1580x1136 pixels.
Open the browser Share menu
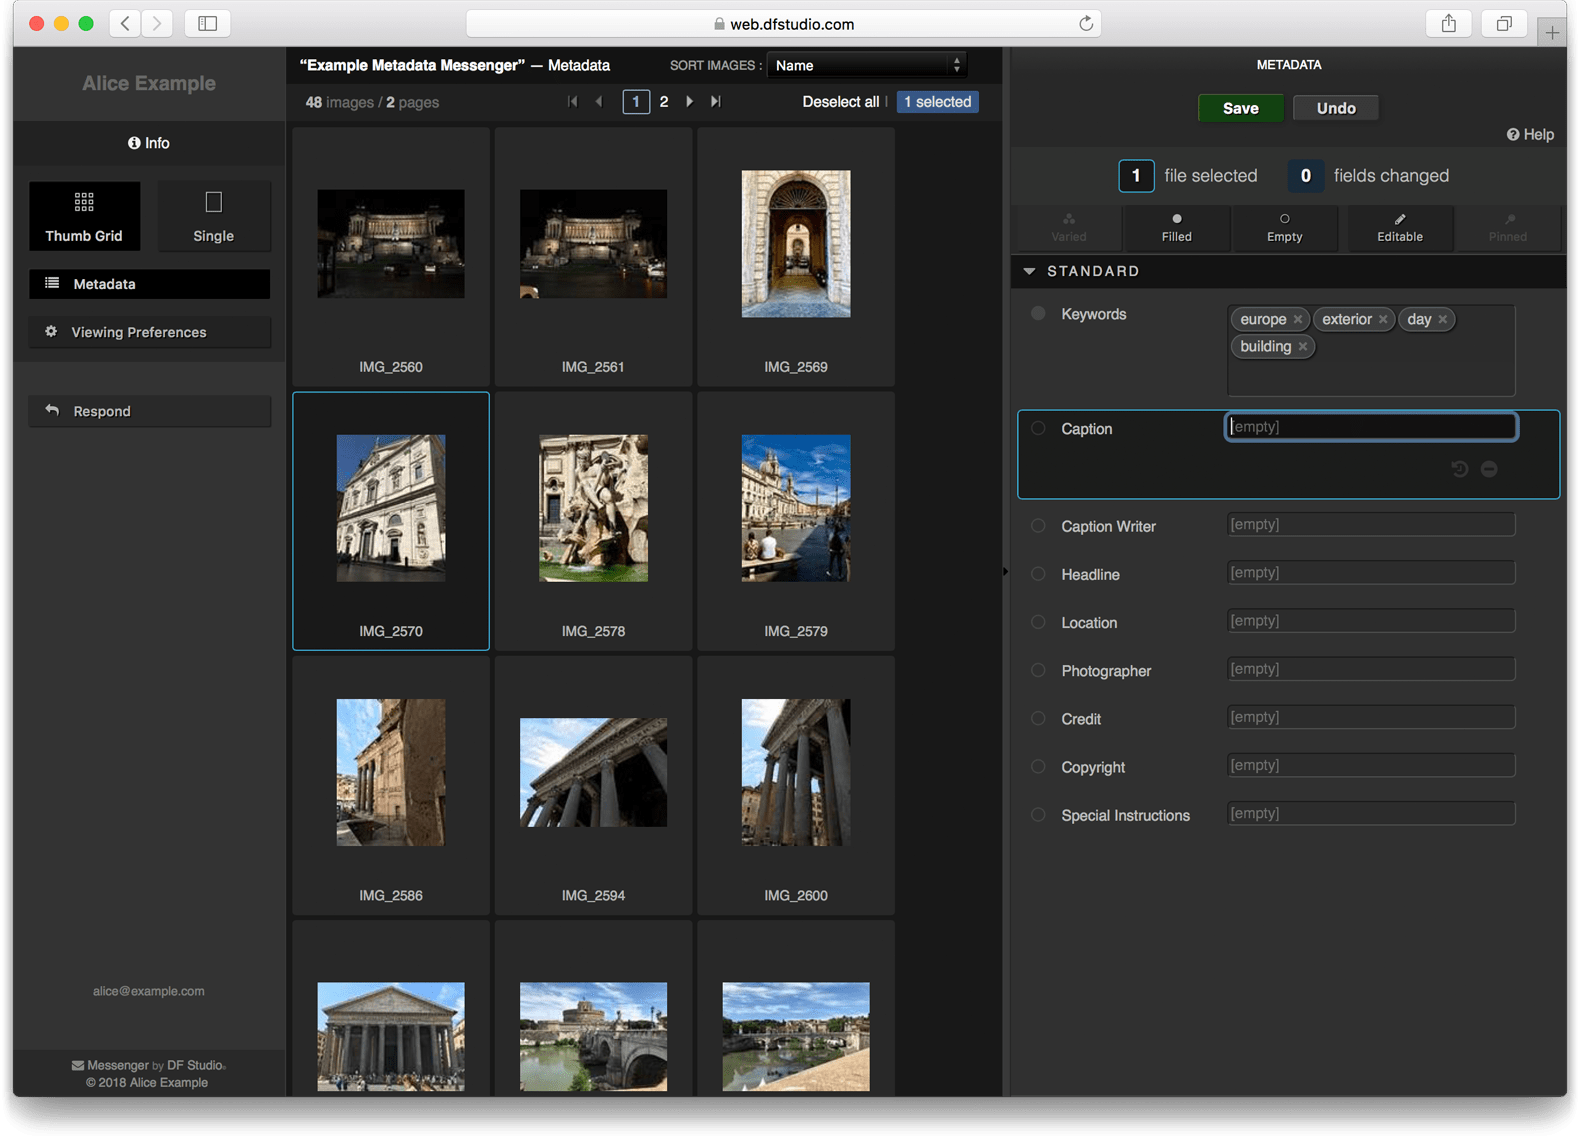pyautogui.click(x=1449, y=23)
